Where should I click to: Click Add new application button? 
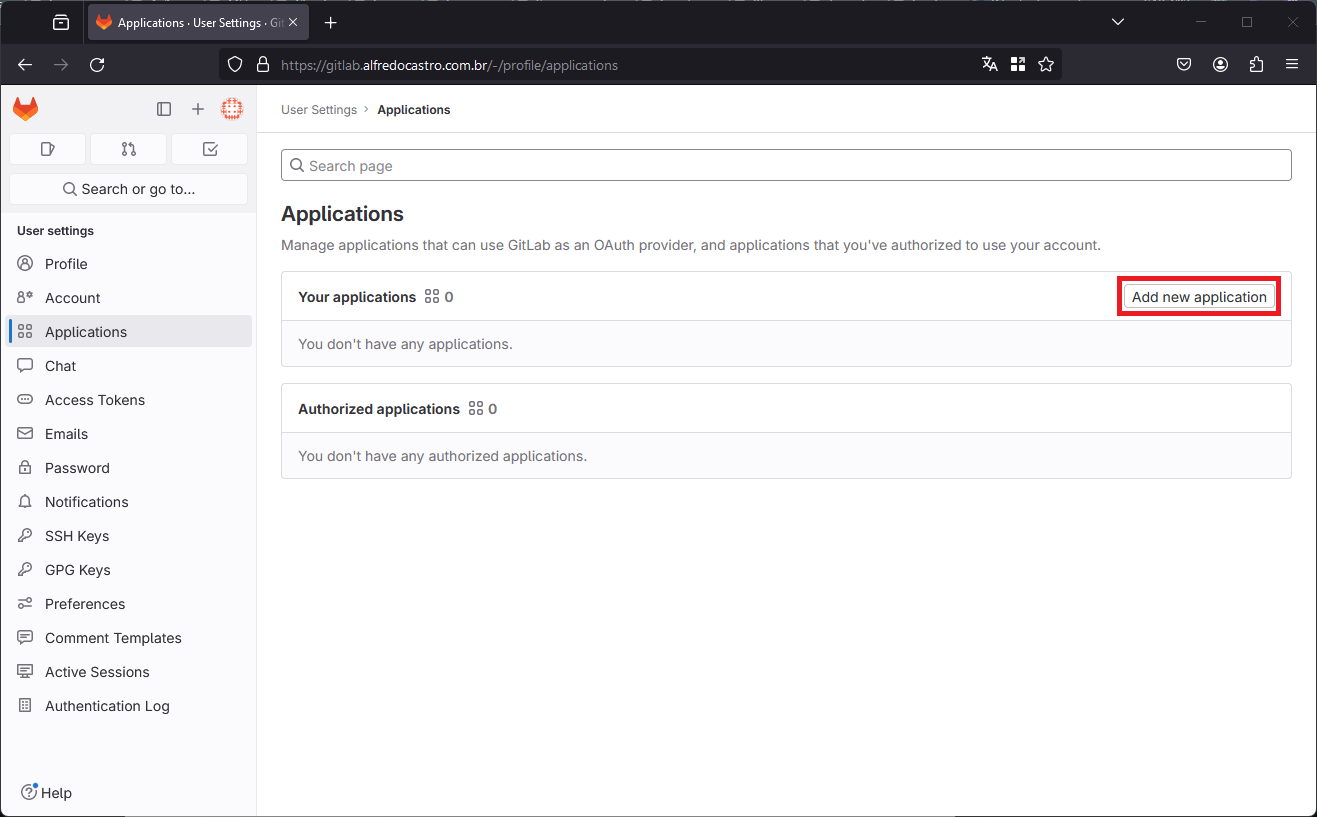click(1199, 297)
